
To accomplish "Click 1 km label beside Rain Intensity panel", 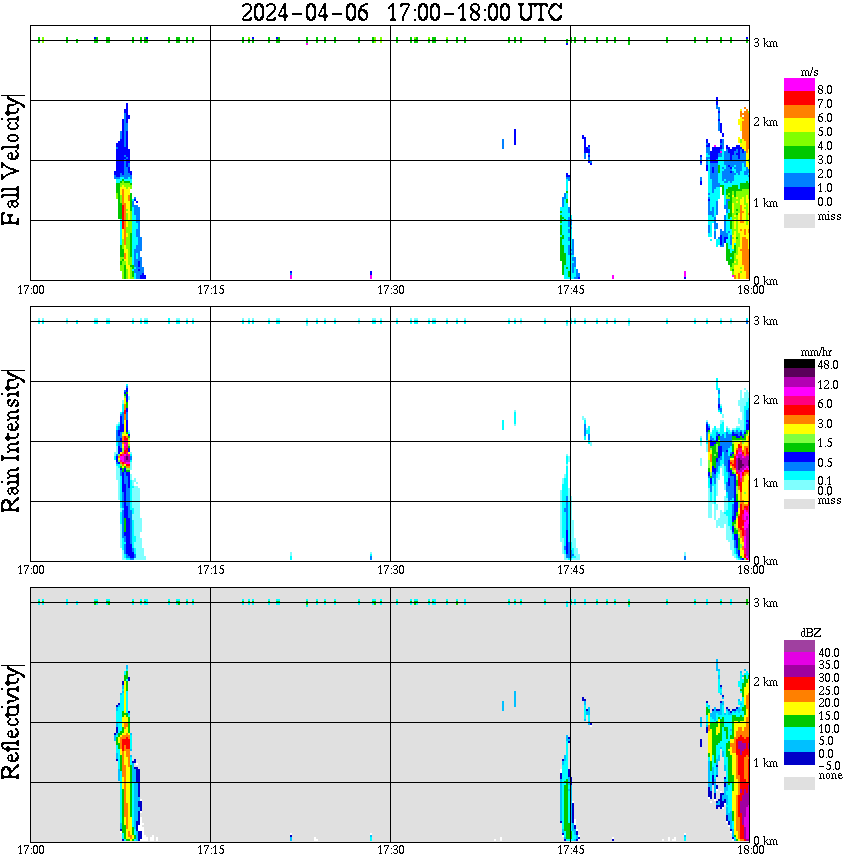I will [x=765, y=483].
